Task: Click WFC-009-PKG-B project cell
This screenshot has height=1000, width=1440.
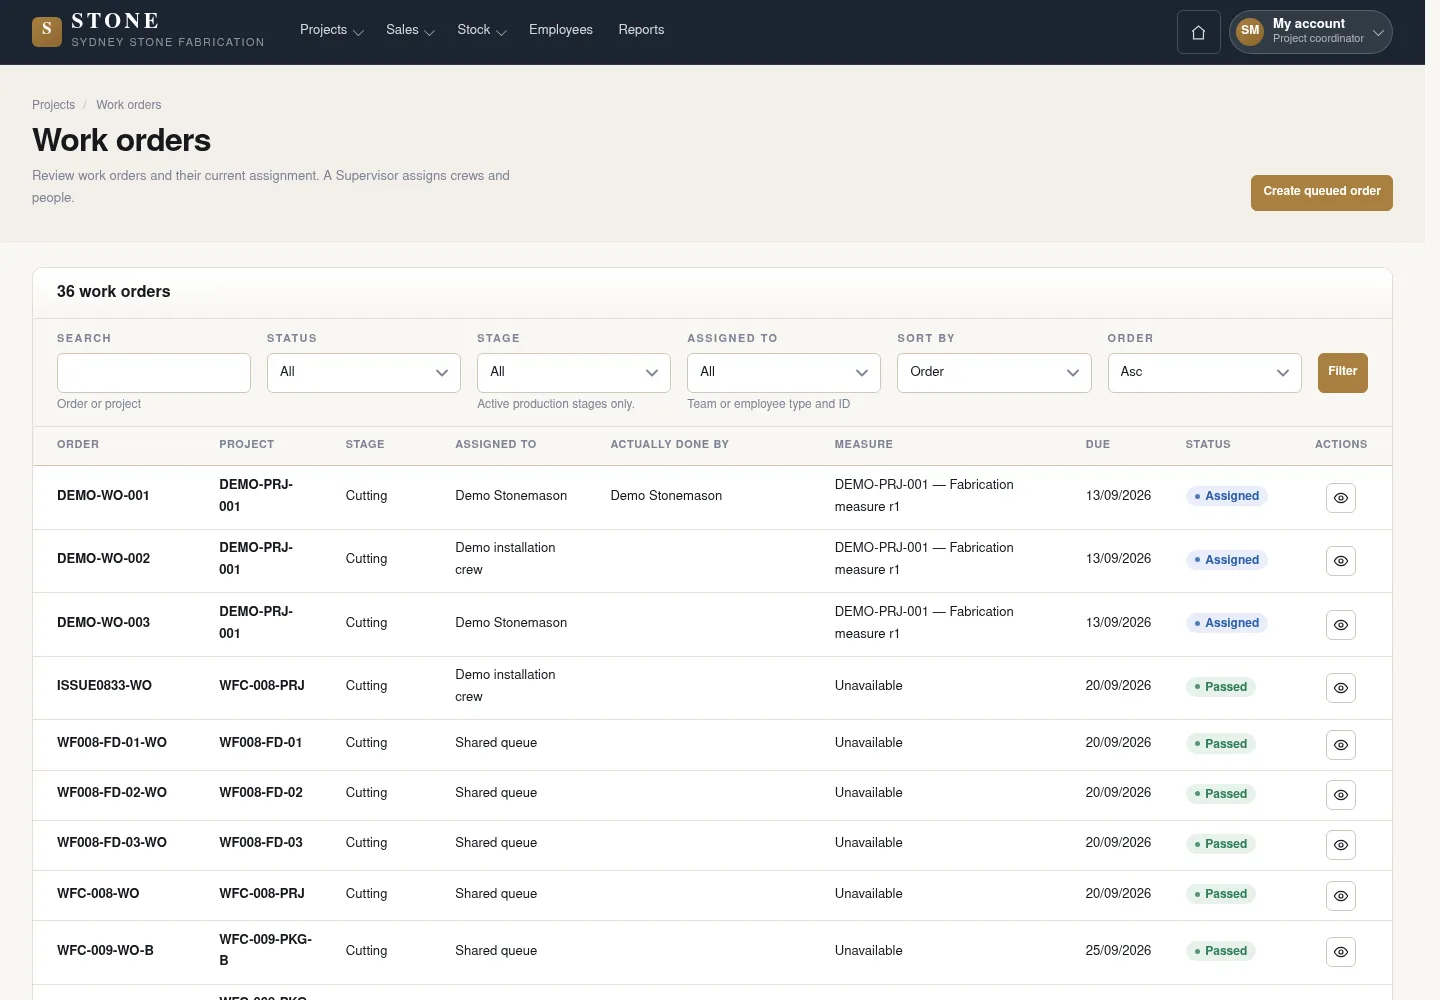Action: (x=265, y=950)
